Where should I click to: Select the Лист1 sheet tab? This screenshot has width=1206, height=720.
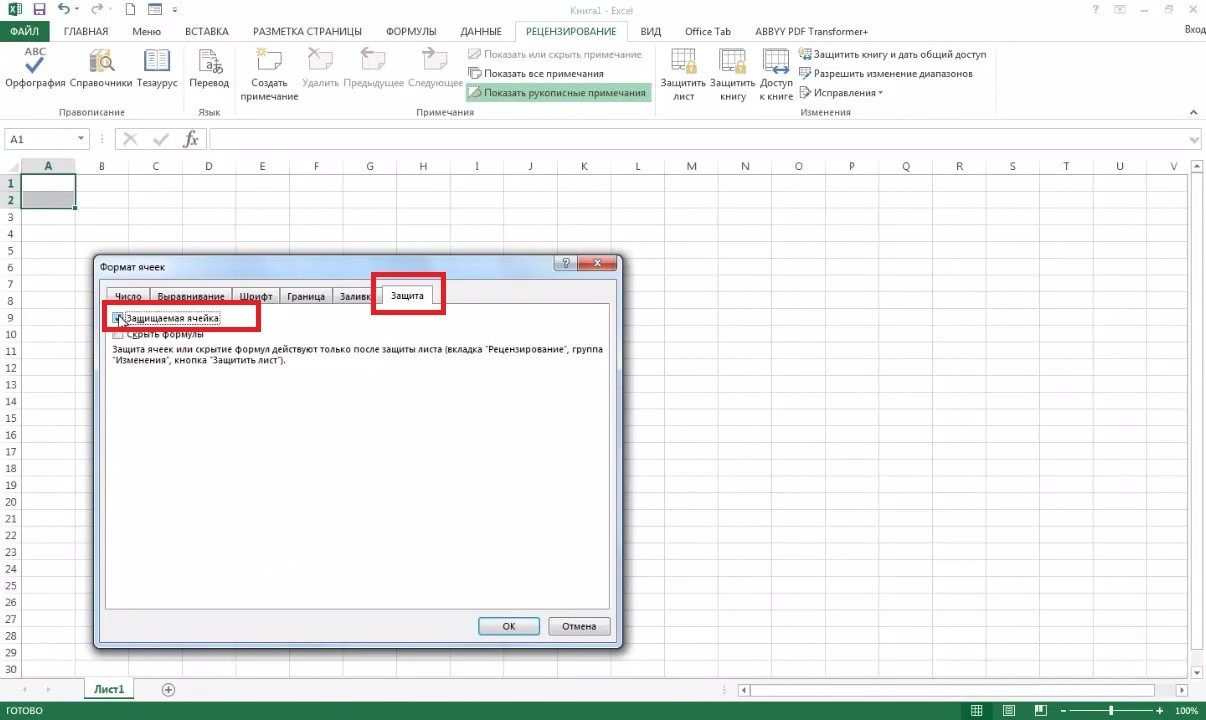pyautogui.click(x=108, y=689)
